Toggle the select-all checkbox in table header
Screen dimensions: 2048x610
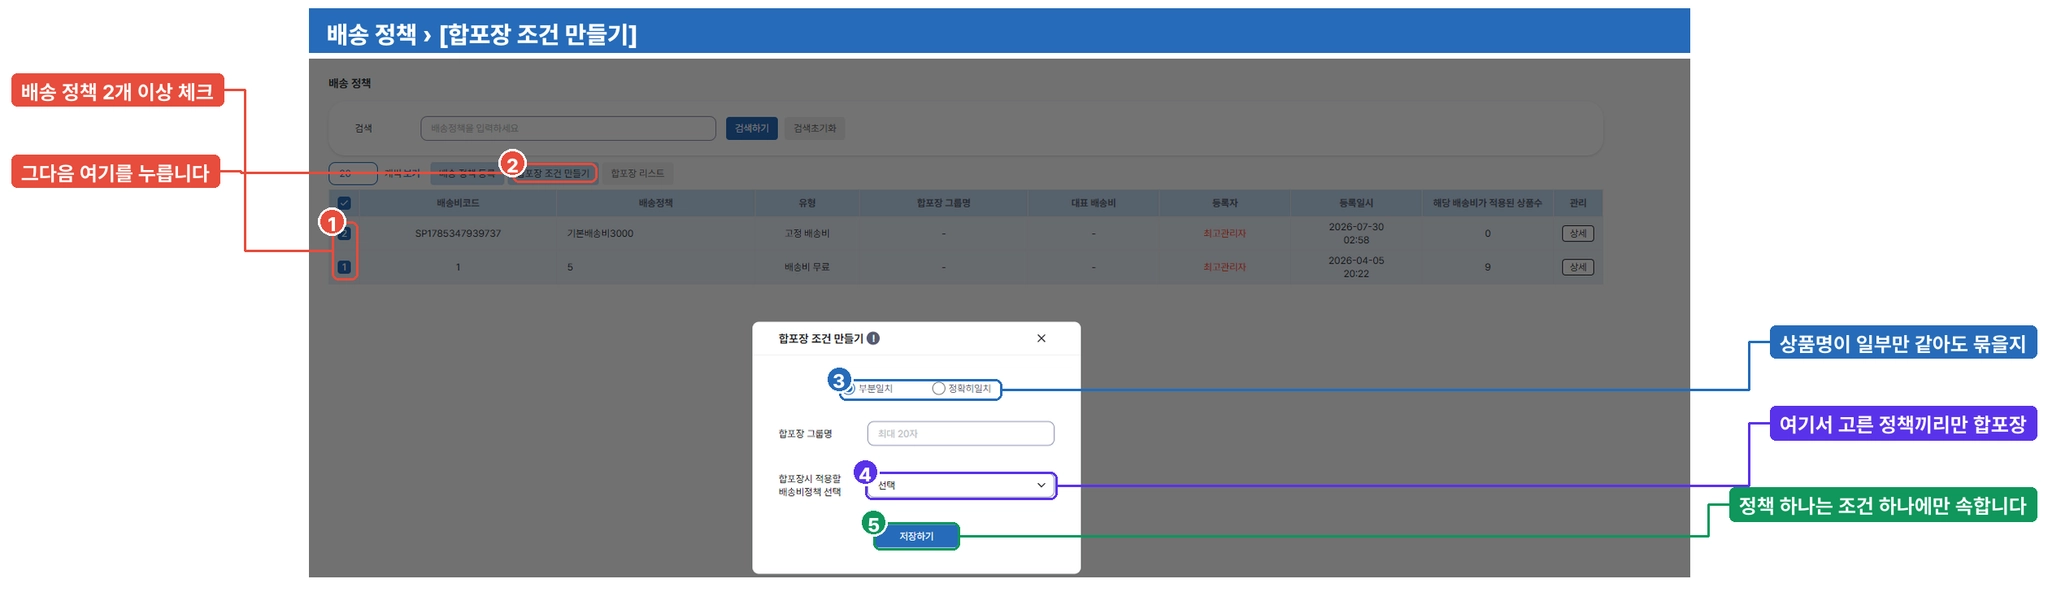344,203
